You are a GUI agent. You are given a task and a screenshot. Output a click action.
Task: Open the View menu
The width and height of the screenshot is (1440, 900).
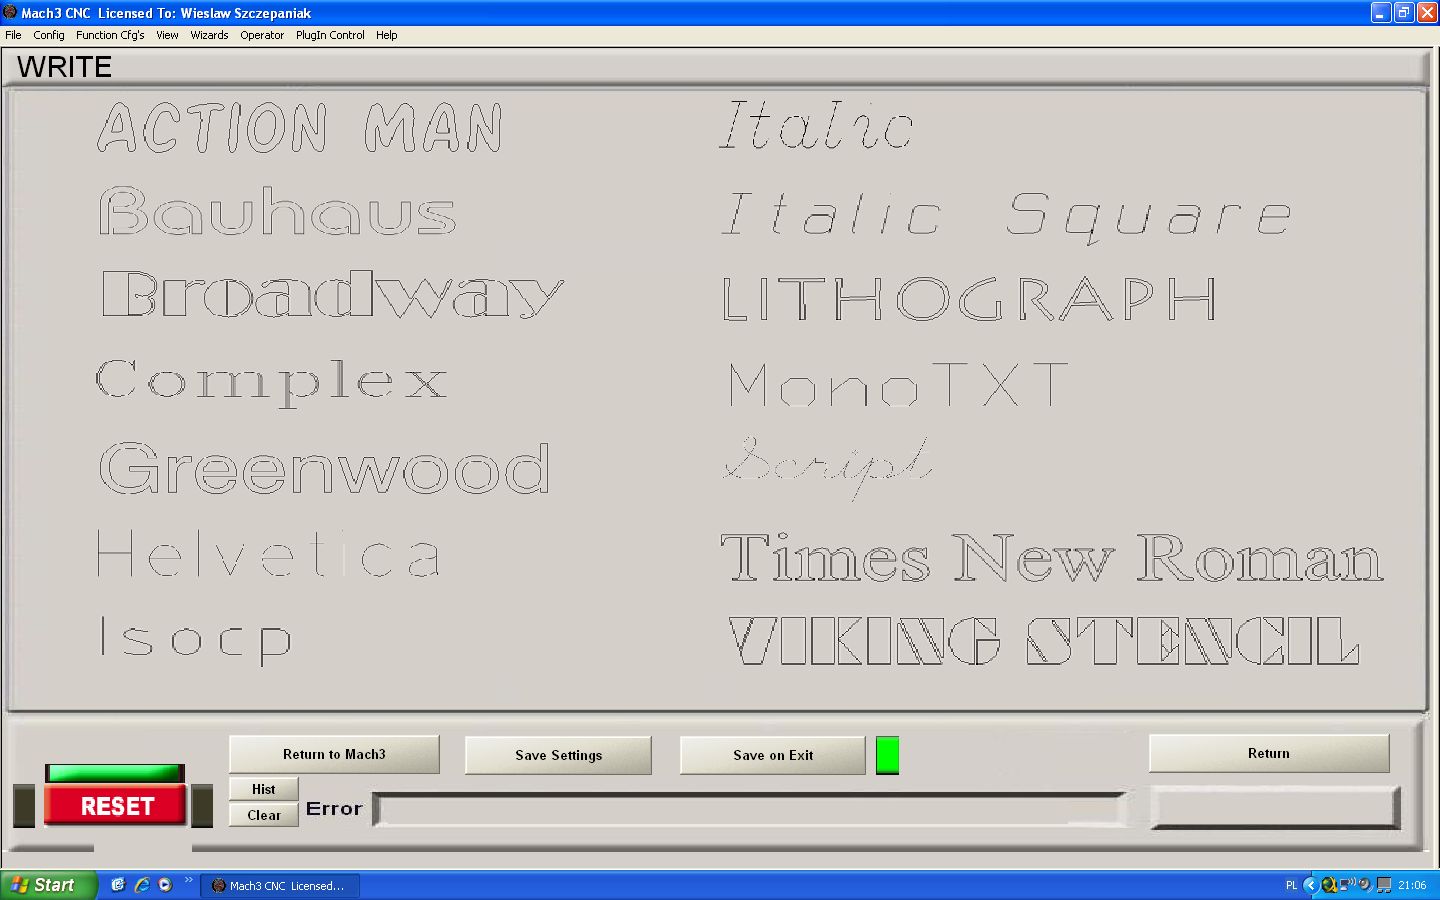pos(167,35)
